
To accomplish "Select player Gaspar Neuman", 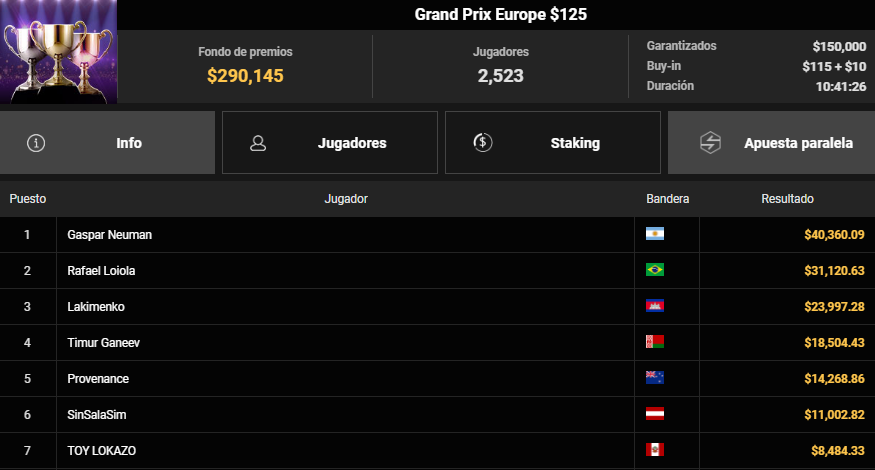I will coord(109,234).
